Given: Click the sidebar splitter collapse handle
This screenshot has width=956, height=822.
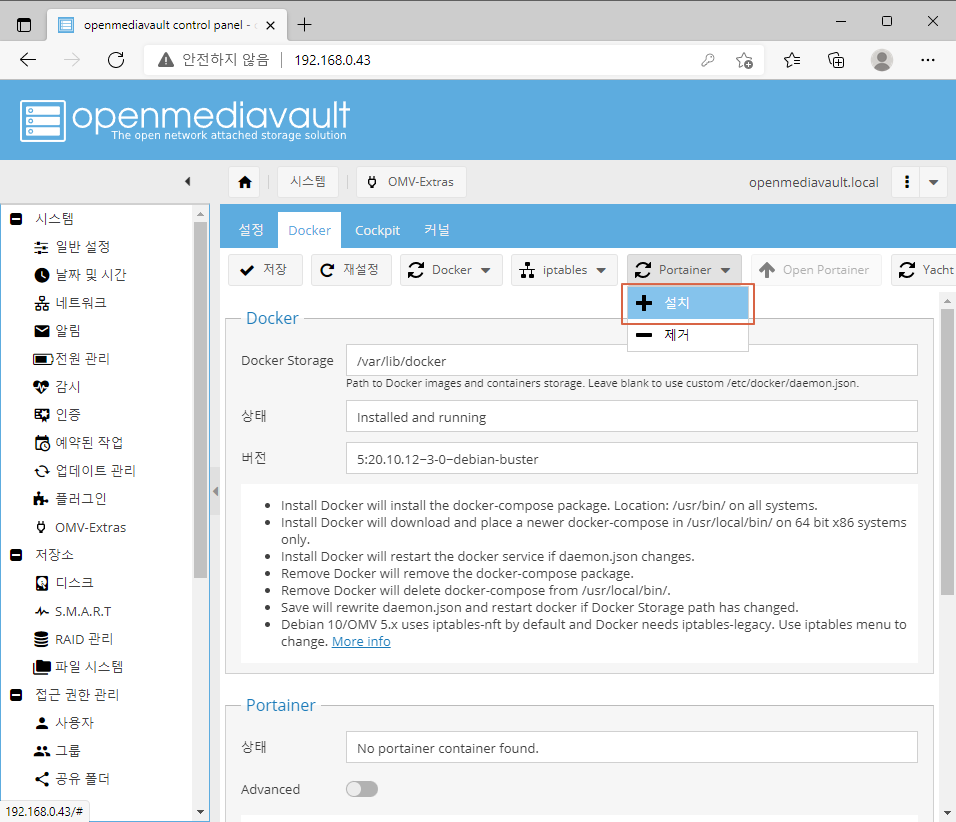Looking at the screenshot, I should [x=215, y=491].
